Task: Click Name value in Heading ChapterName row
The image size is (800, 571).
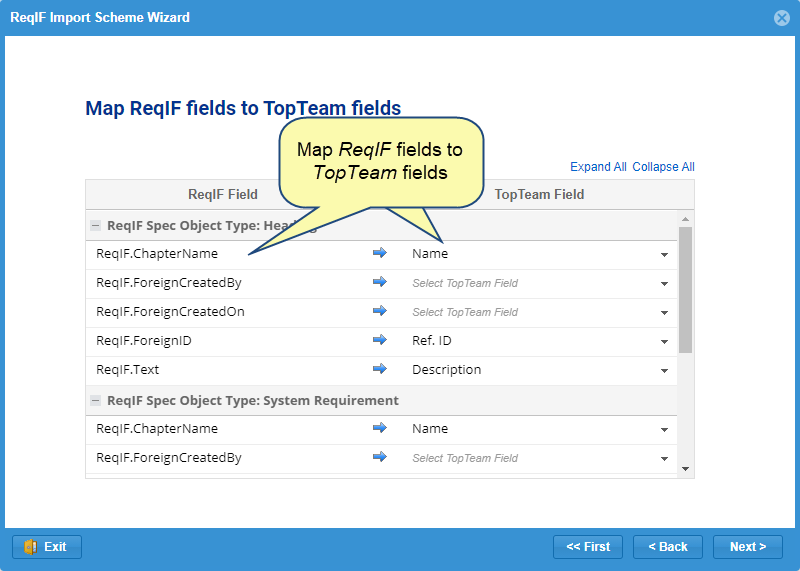Action: [x=430, y=254]
